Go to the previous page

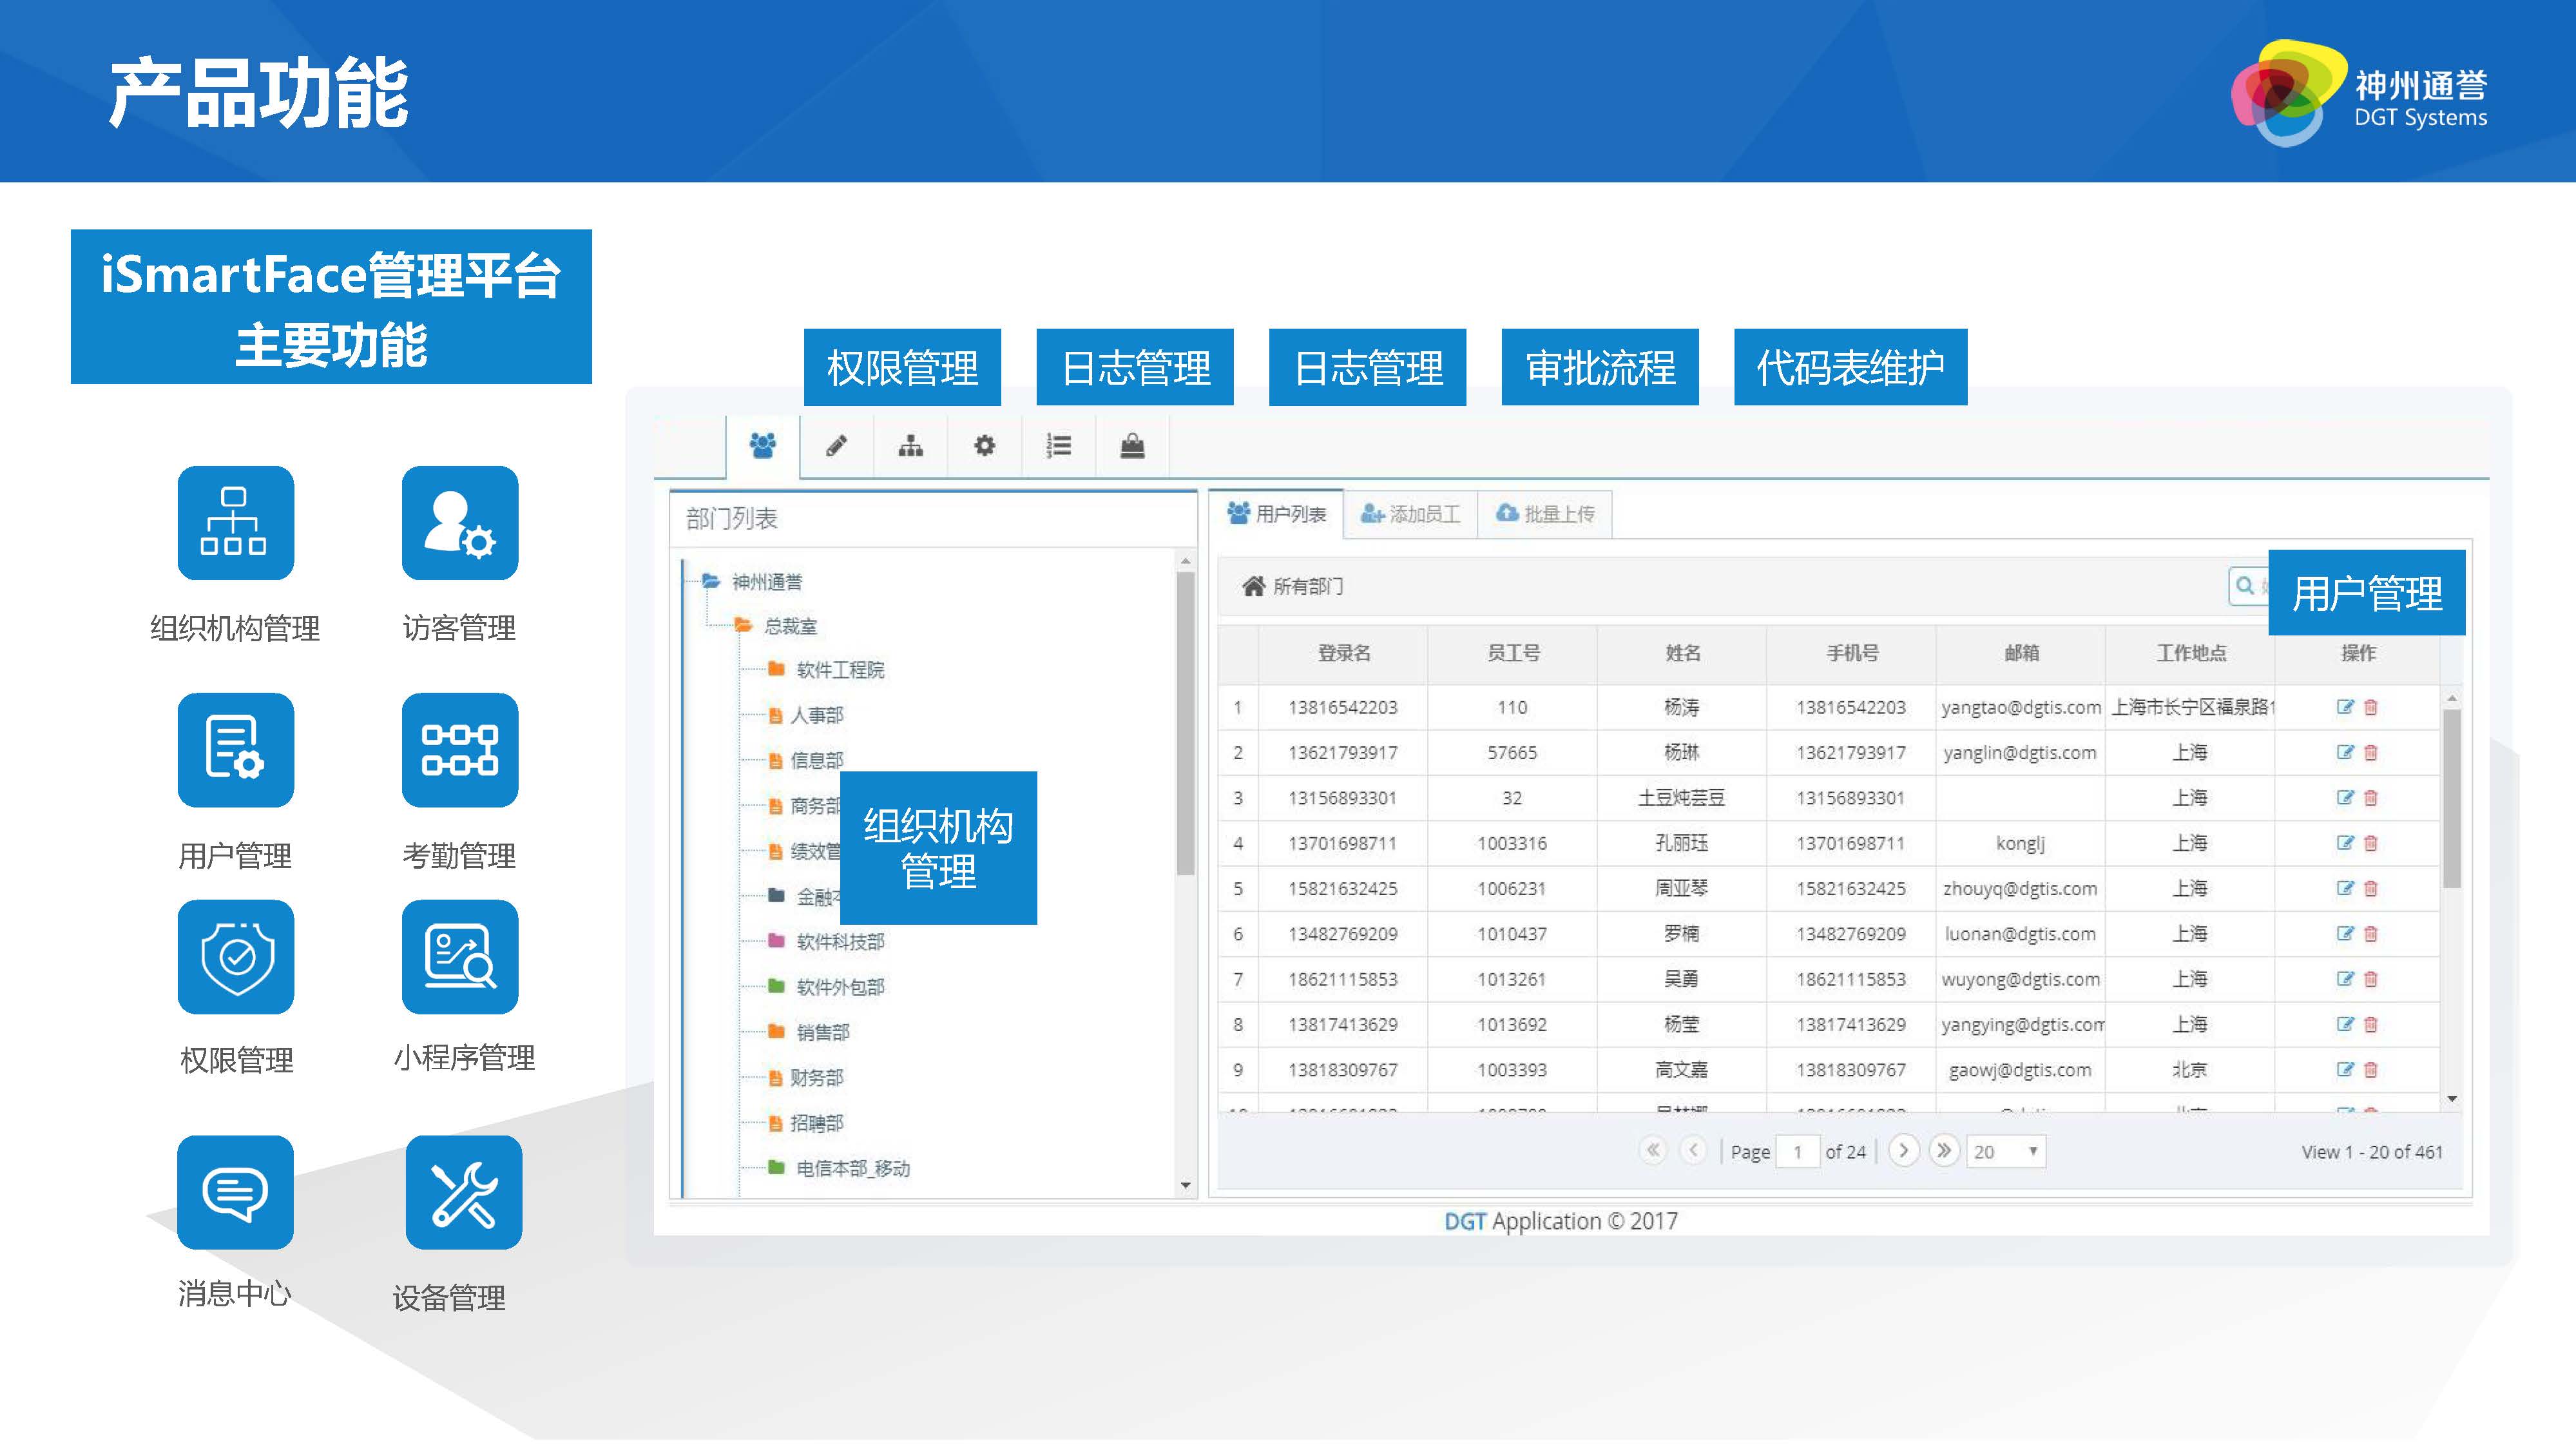[x=1693, y=1150]
